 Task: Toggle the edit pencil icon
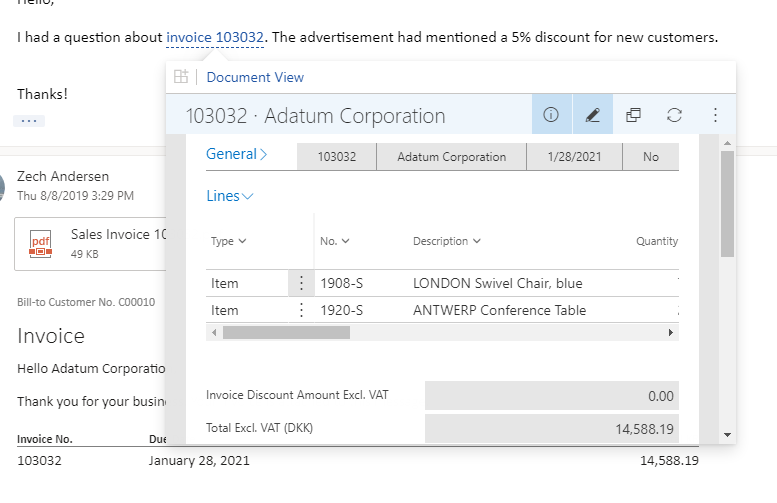click(x=592, y=115)
